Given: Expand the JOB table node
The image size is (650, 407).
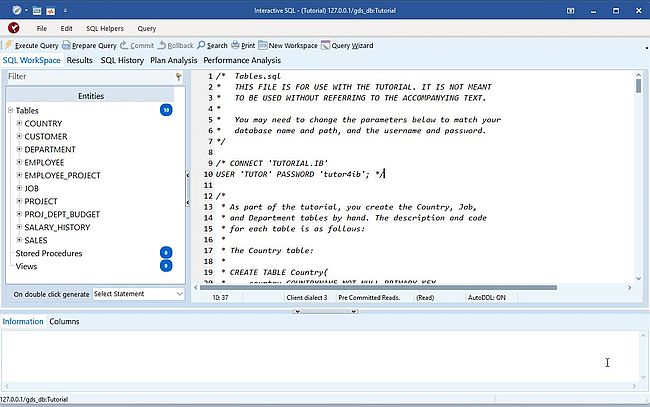Looking at the screenshot, I should pos(19,188).
